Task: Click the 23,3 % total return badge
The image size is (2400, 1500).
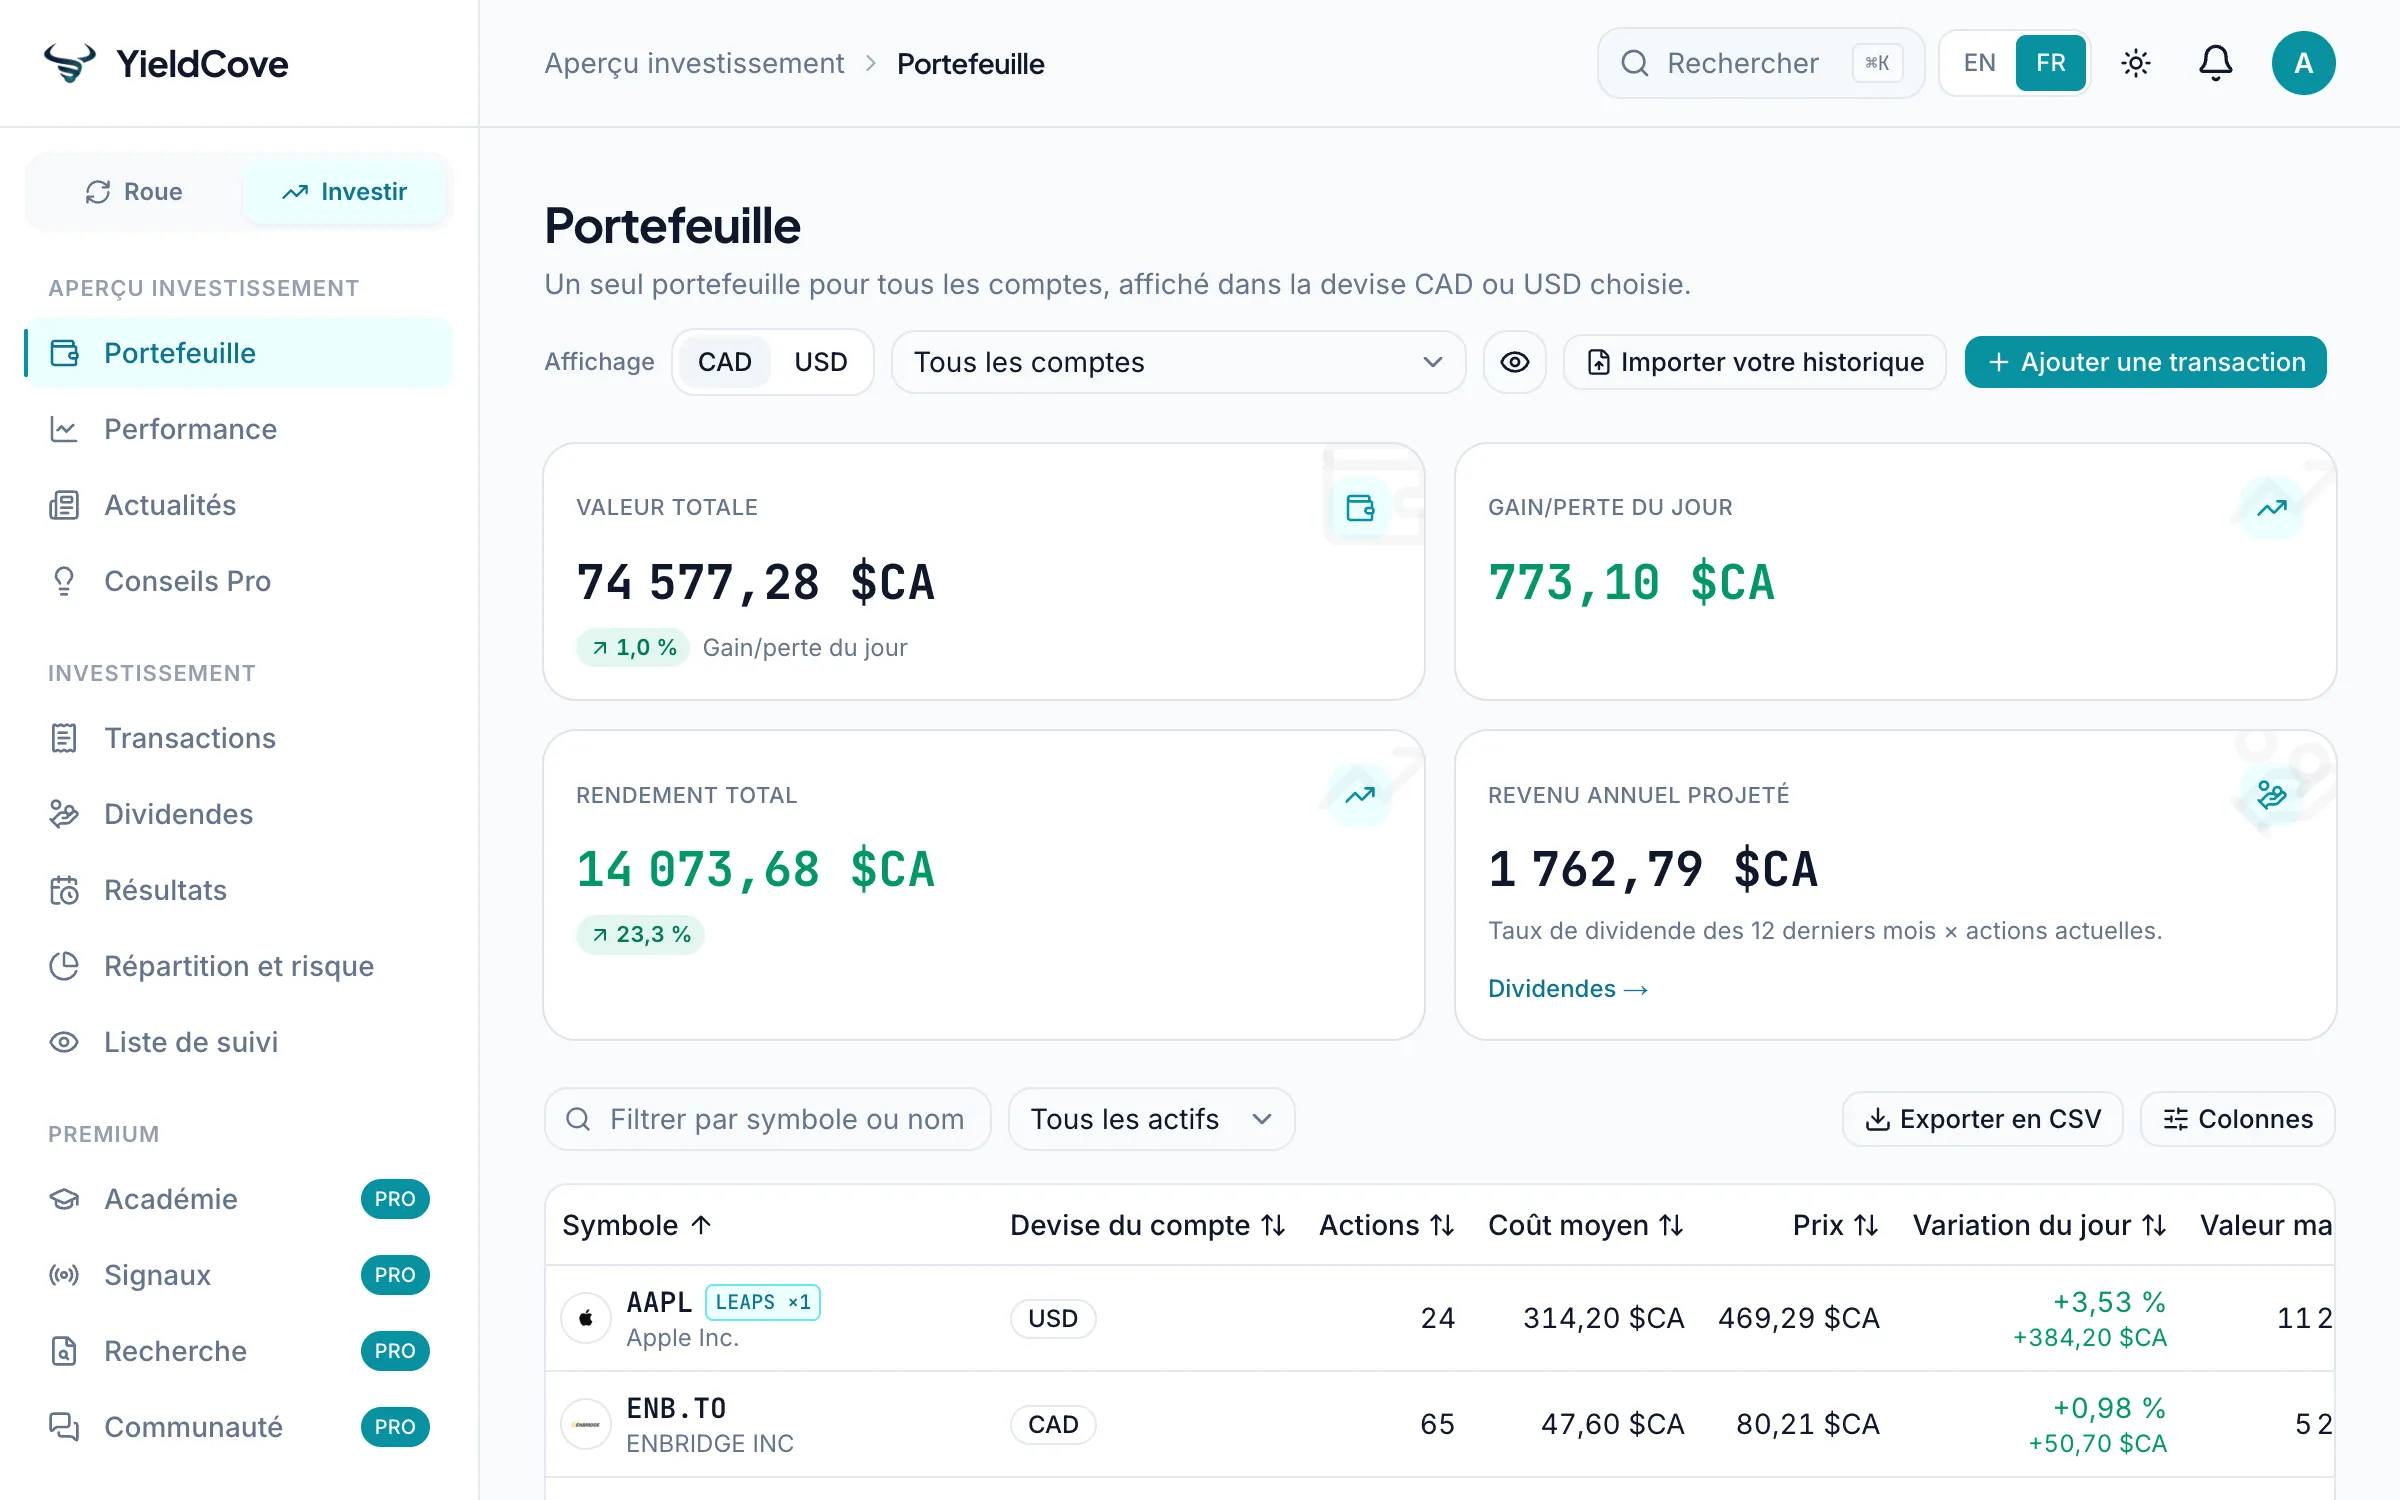Action: coord(641,935)
